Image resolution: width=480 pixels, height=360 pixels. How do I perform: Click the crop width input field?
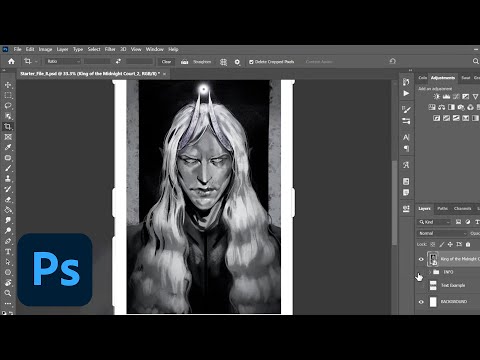(x=97, y=61)
